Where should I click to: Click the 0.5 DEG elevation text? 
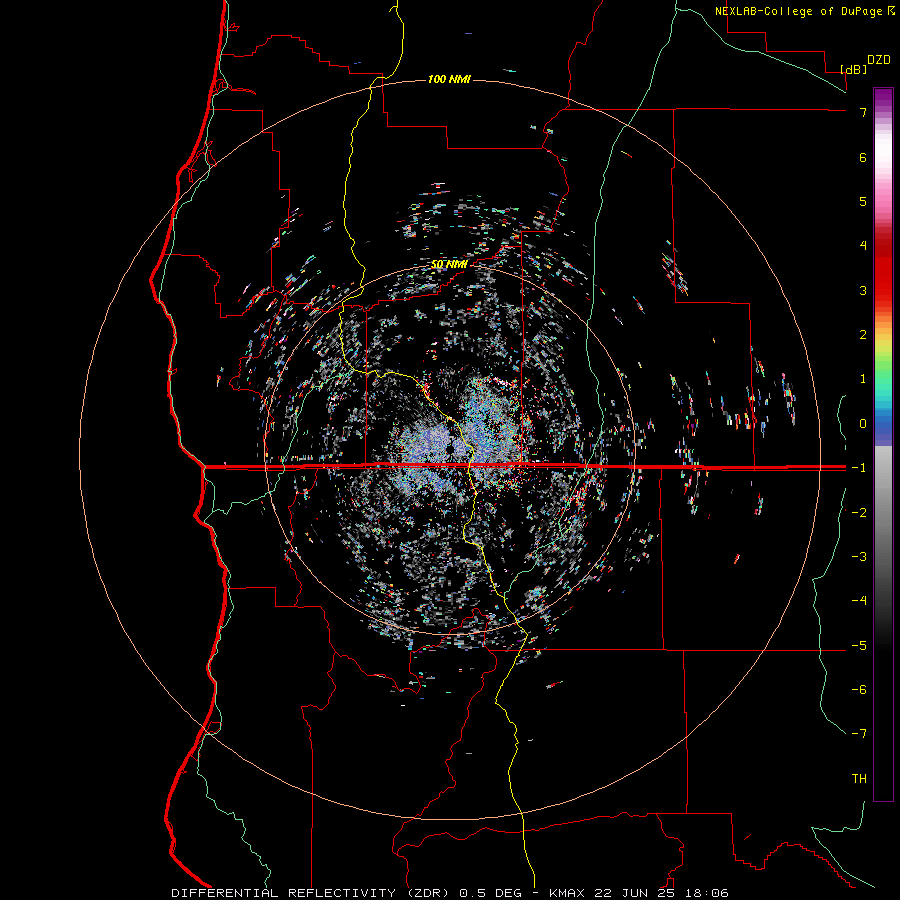tap(491, 893)
